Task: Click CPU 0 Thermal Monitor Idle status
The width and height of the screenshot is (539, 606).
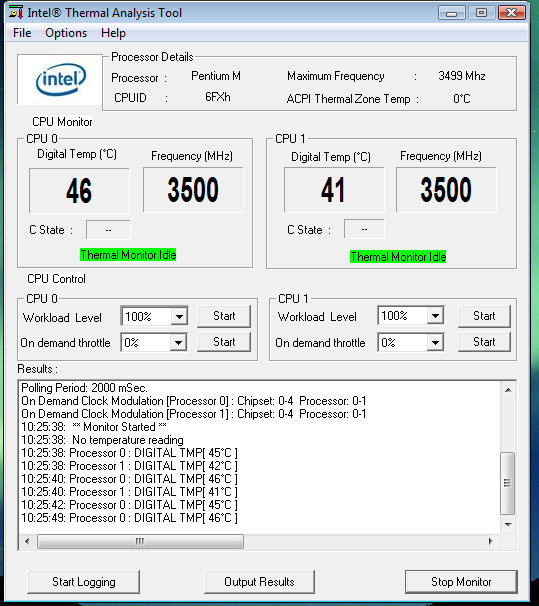Action: 128,255
